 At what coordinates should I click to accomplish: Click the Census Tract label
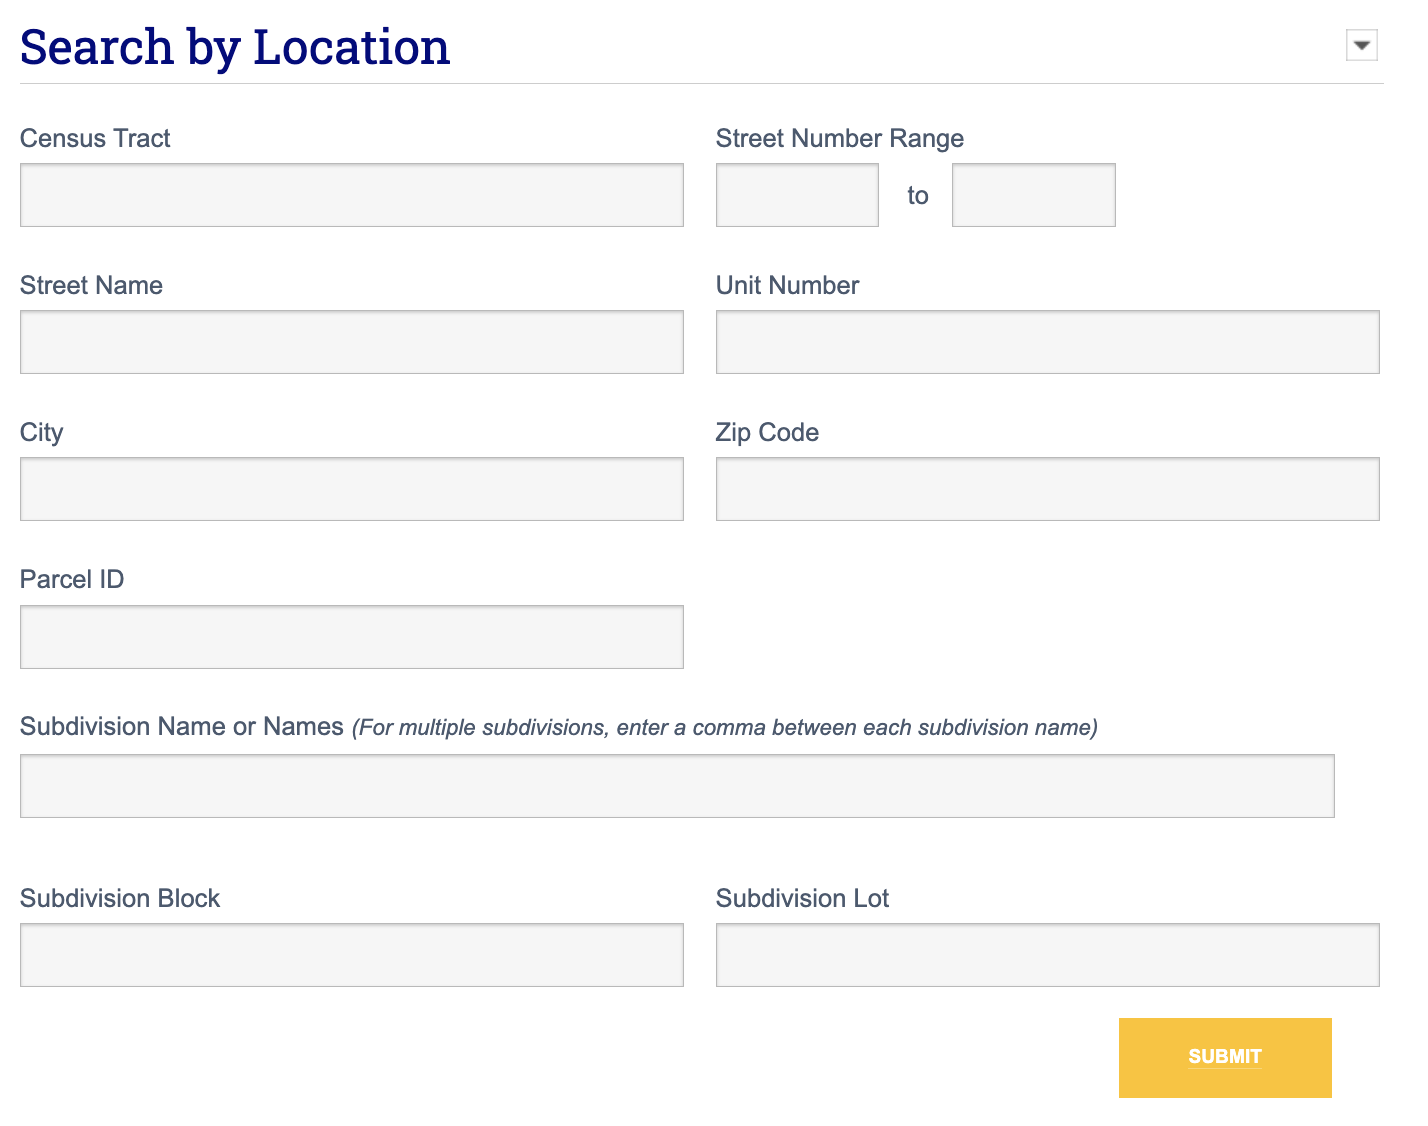[95, 138]
